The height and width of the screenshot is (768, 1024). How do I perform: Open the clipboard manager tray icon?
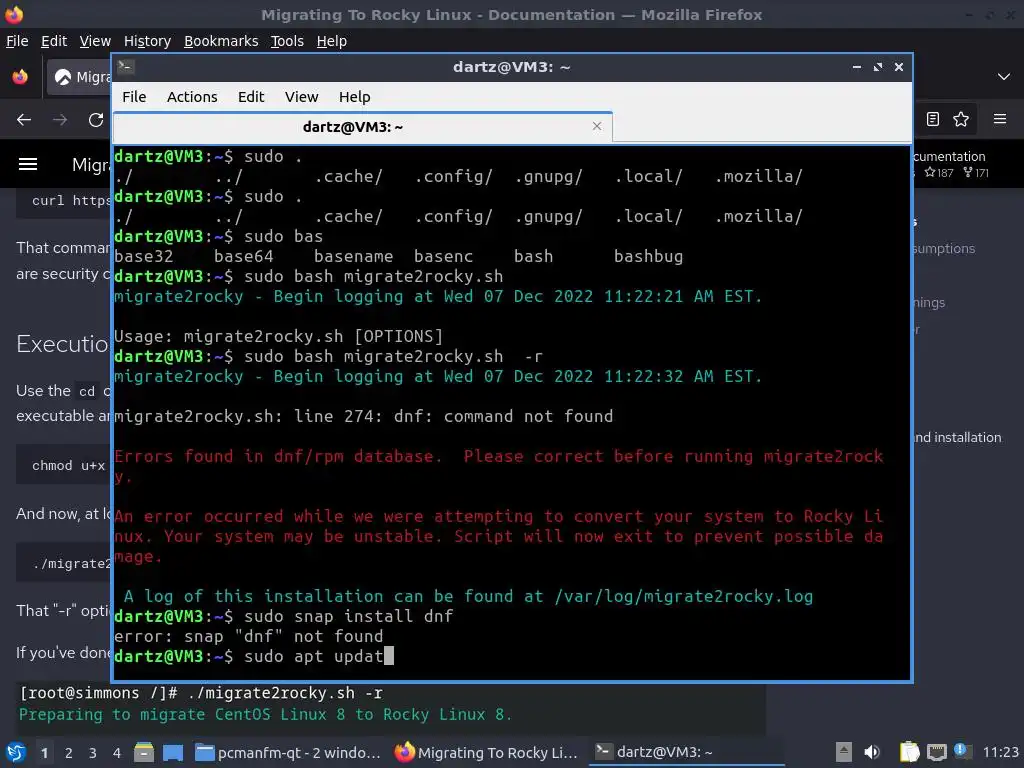[908, 752]
